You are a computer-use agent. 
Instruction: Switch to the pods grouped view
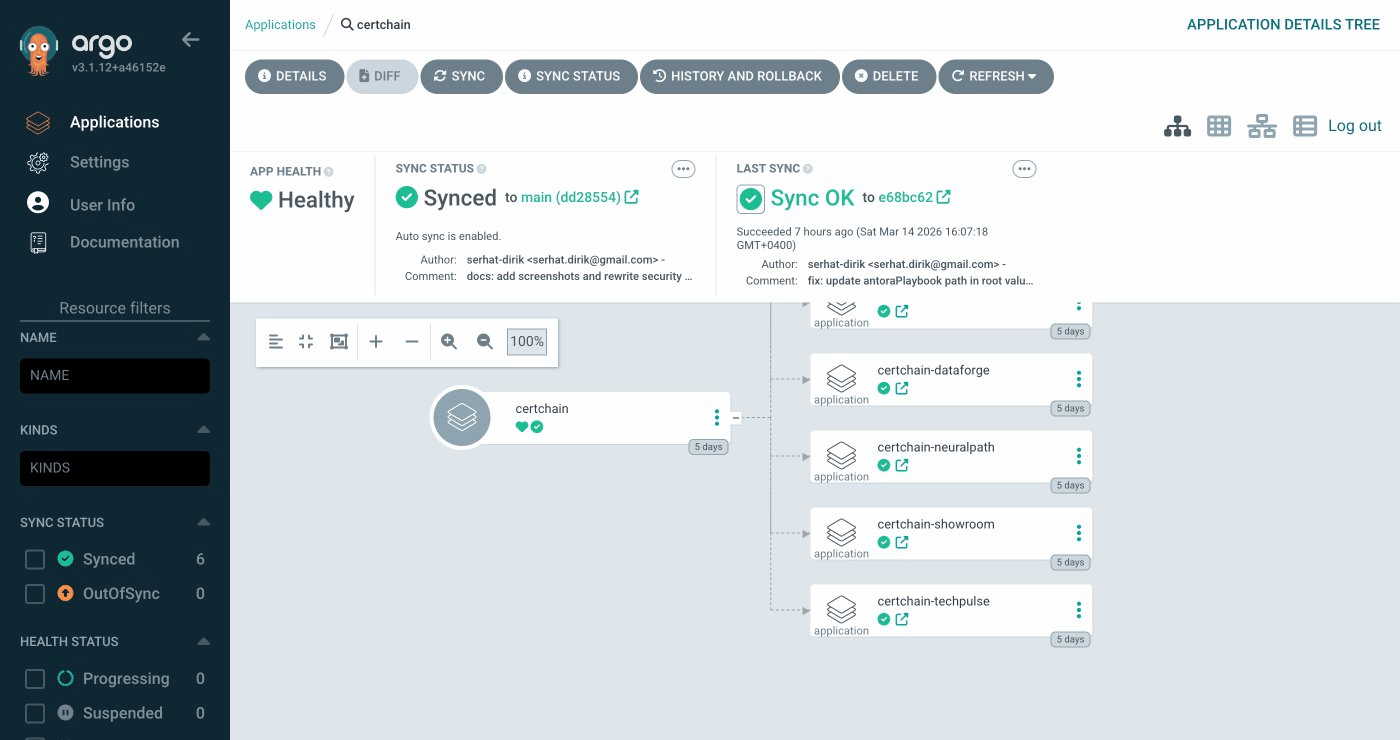tap(1219, 126)
